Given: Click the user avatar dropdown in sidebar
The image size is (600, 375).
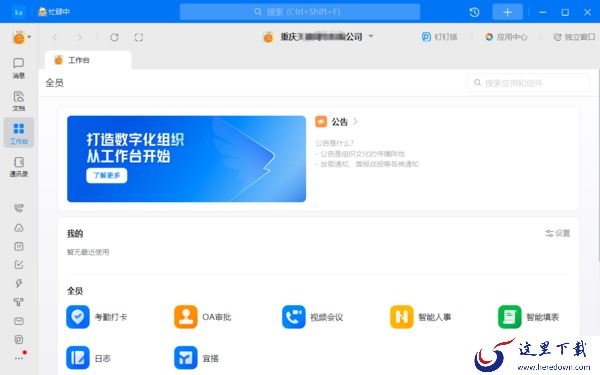Looking at the screenshot, I should click(x=21, y=37).
